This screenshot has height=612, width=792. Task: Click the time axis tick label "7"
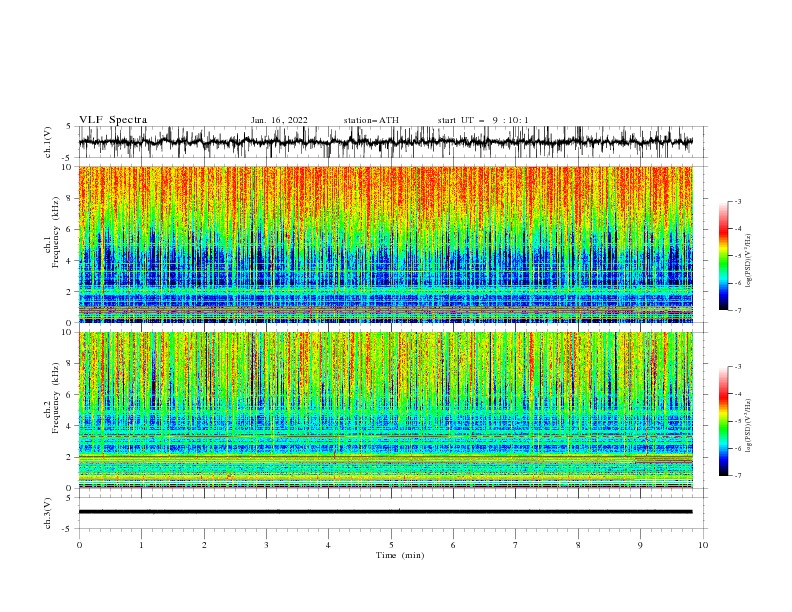pos(516,545)
